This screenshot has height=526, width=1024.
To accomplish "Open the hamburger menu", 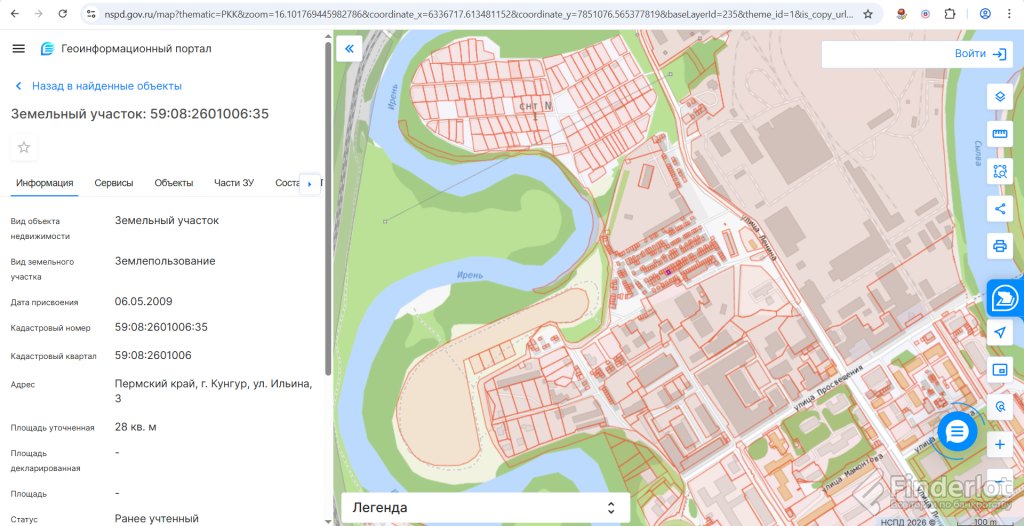I will coord(18,48).
